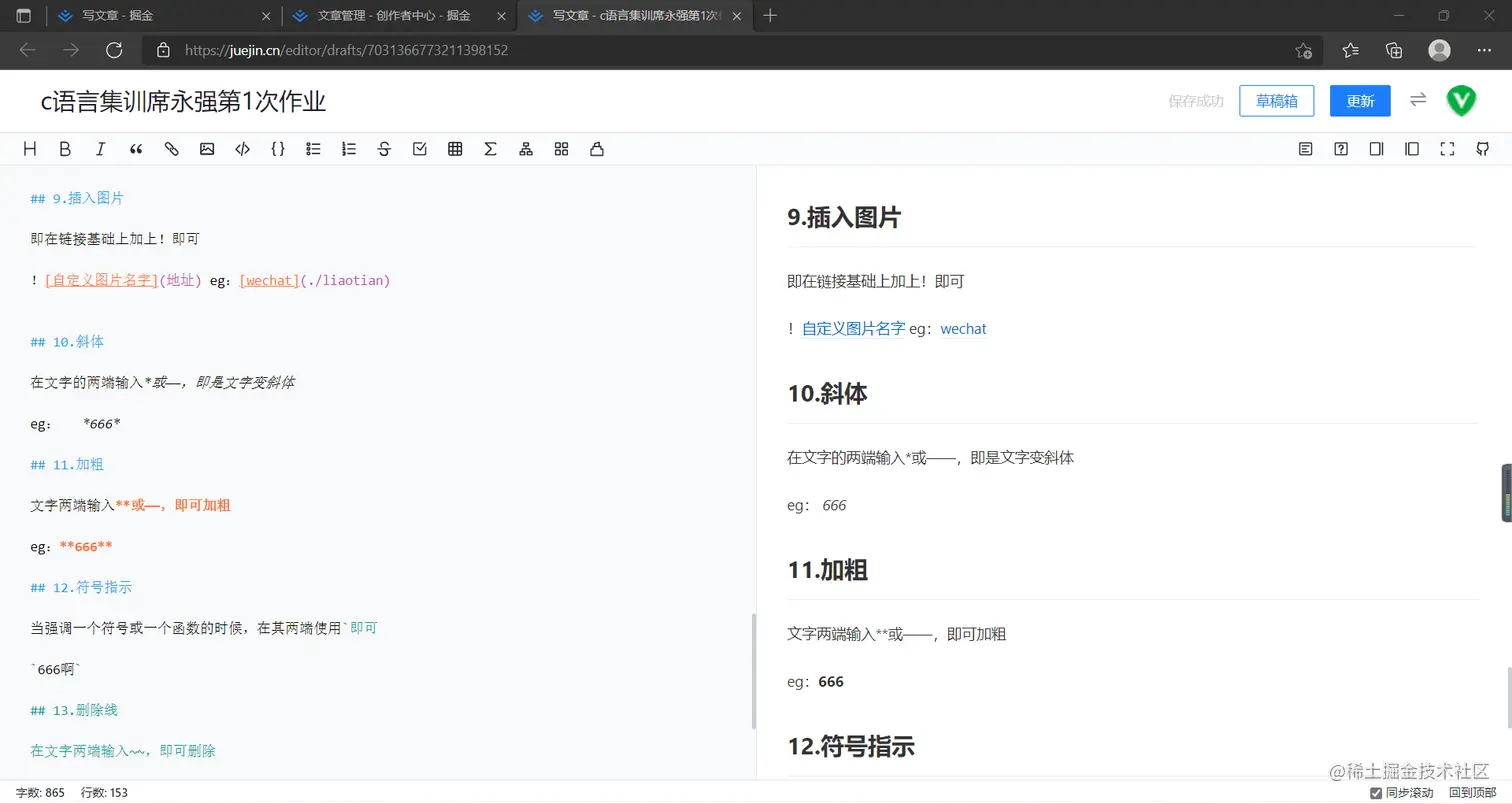Open the browser settings and more menu
Image resolution: width=1512 pixels, height=804 pixels.
tap(1484, 50)
